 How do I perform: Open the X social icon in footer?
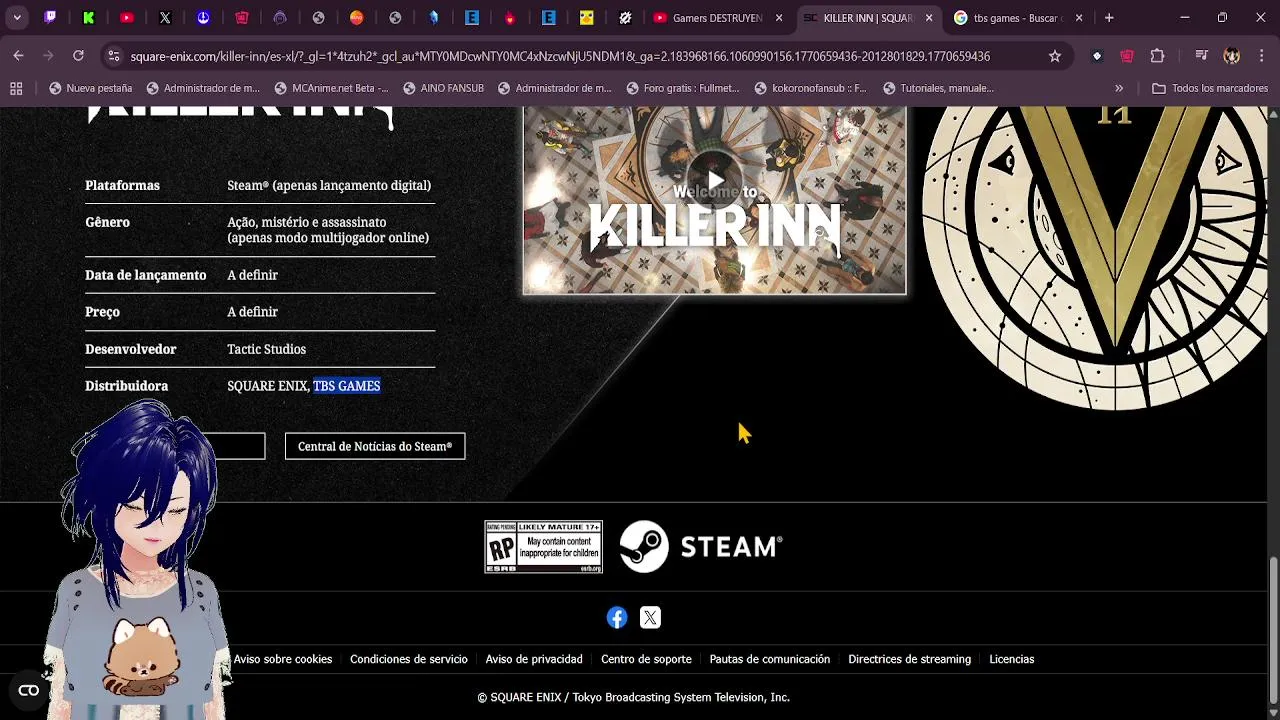pyautogui.click(x=650, y=618)
